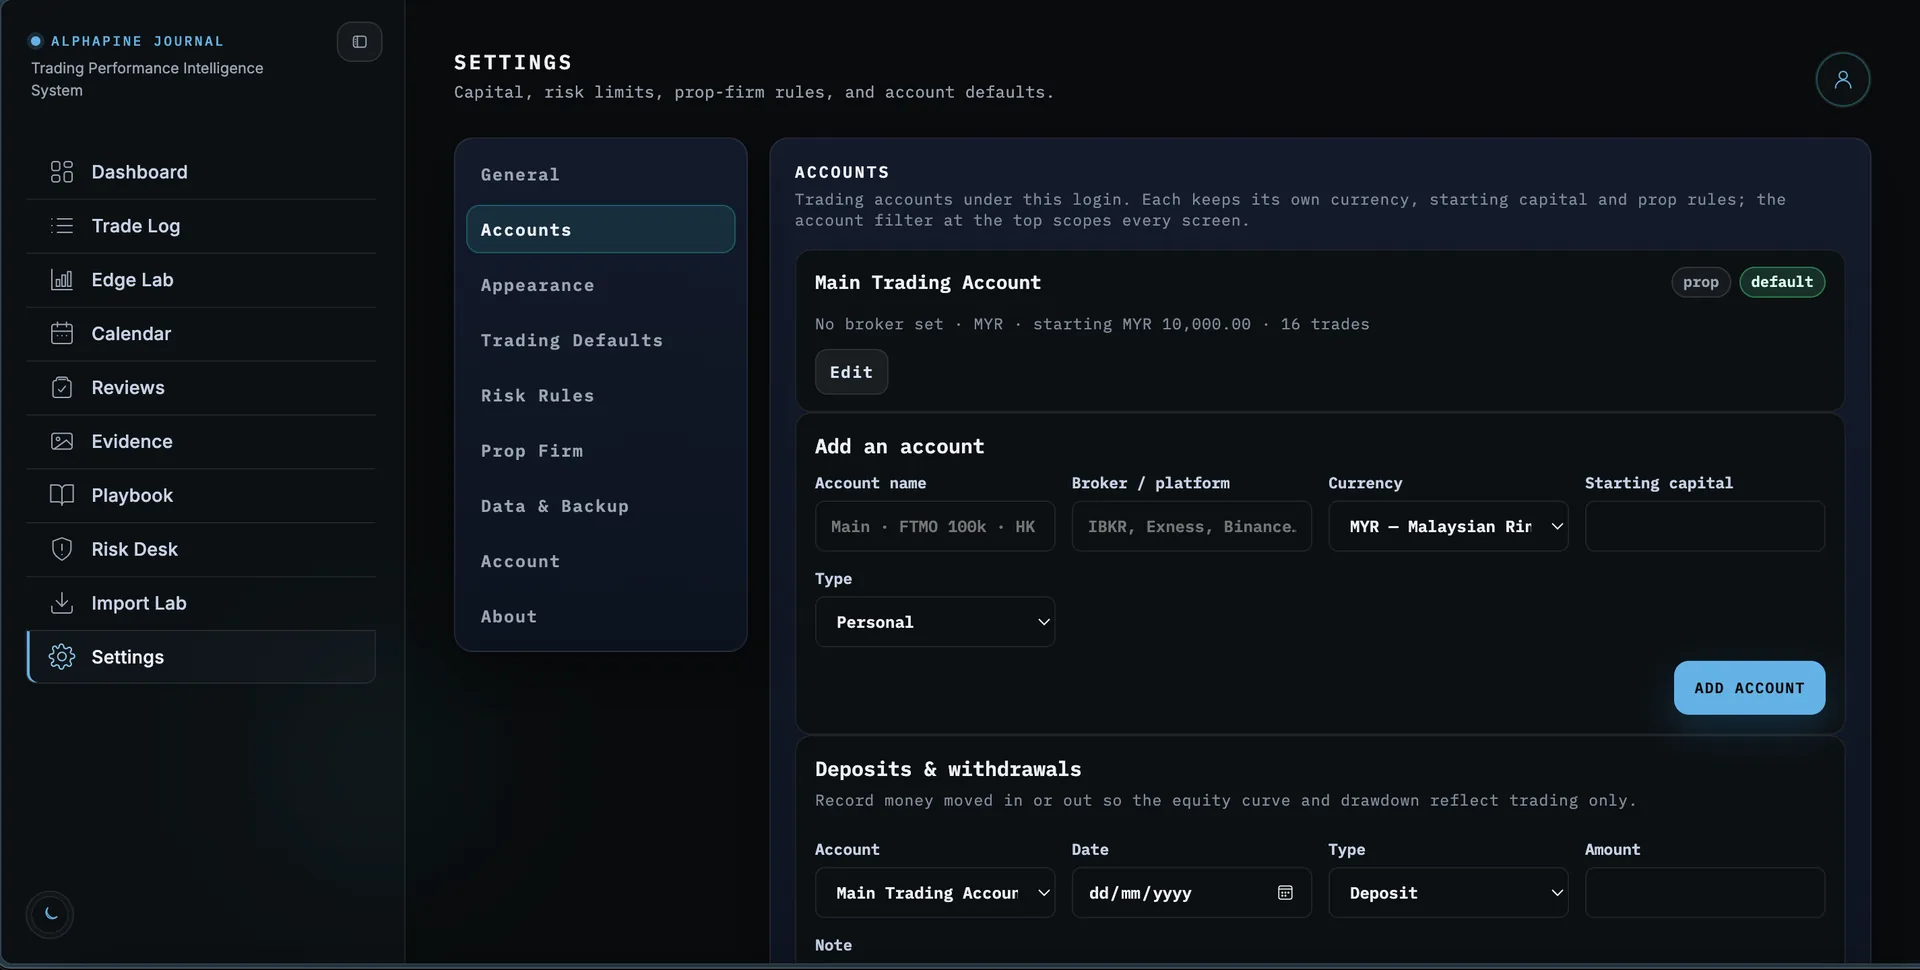Click the Settings gear icon
1920x970 pixels.
pos(62,657)
